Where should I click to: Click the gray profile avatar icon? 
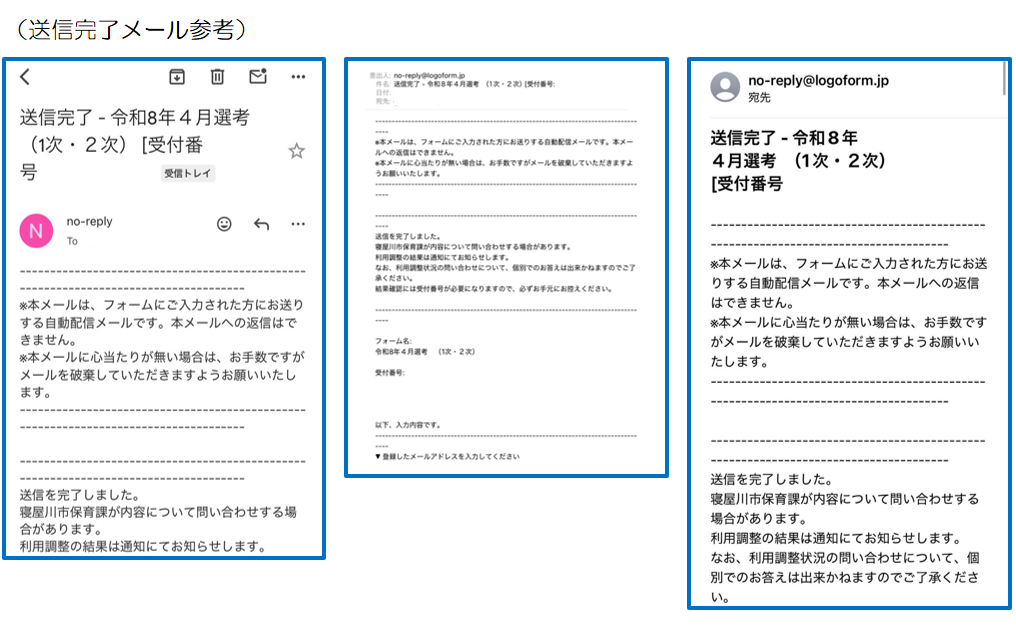coord(724,87)
